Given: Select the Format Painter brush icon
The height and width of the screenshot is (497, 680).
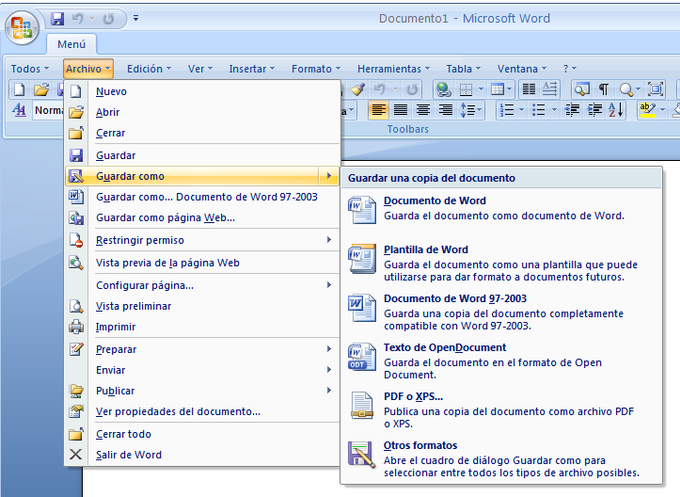Looking at the screenshot, I should point(358,90).
